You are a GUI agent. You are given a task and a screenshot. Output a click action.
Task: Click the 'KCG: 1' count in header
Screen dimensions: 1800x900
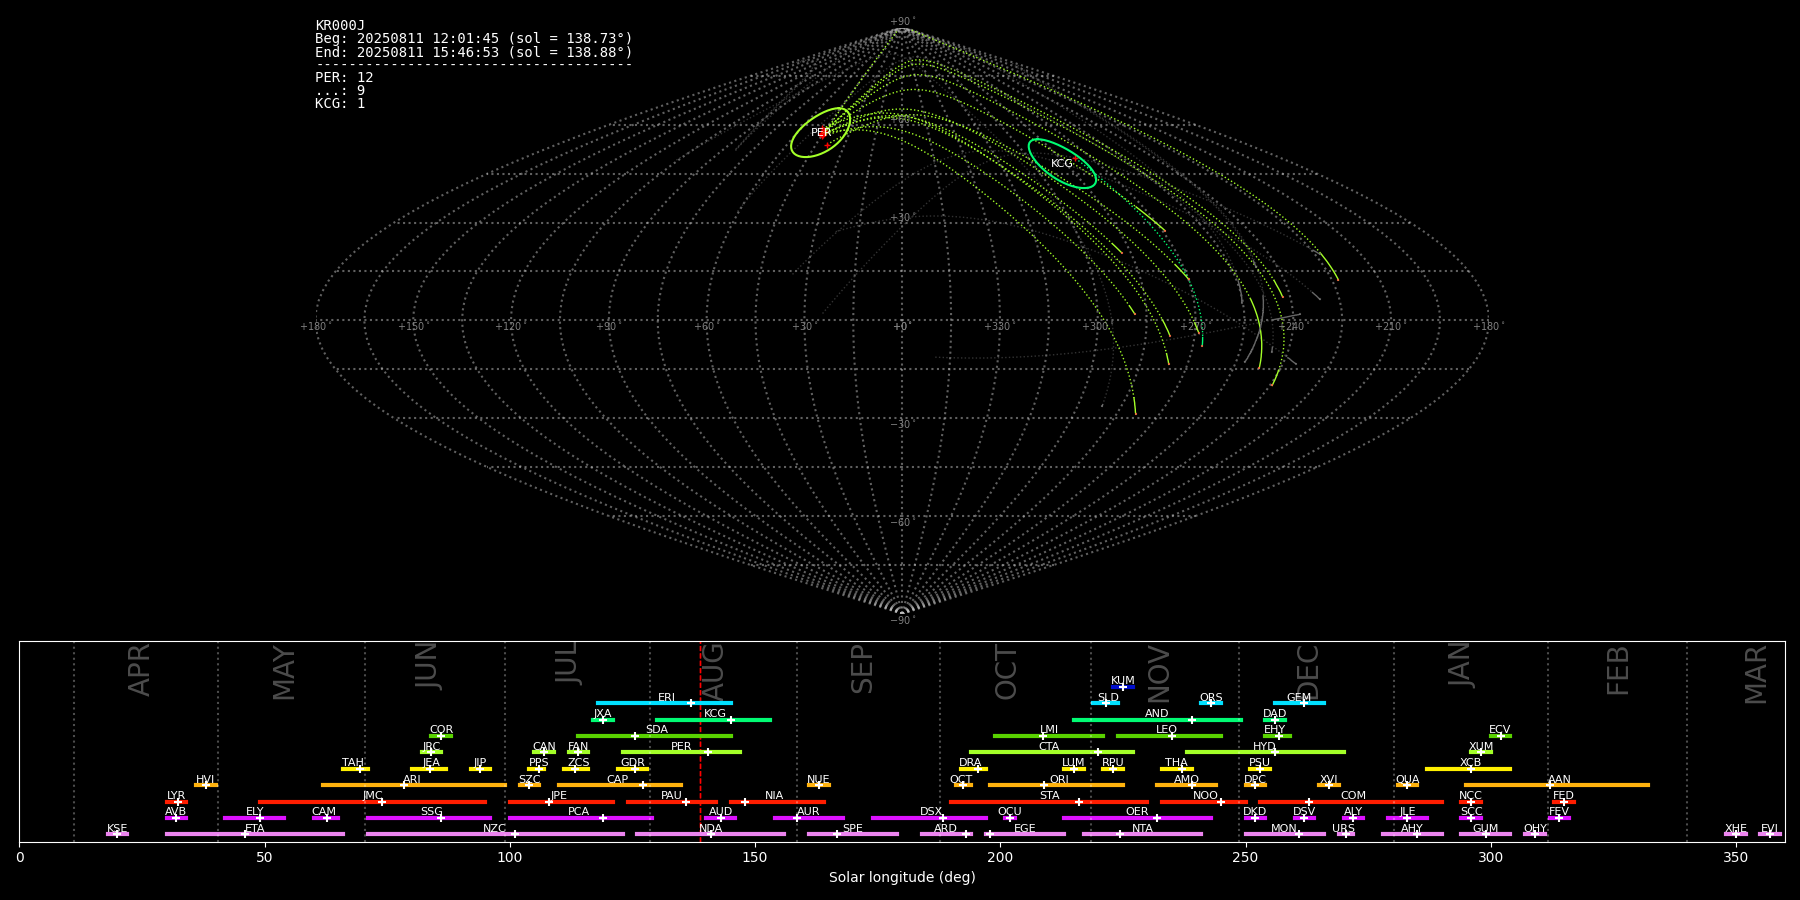tap(340, 104)
